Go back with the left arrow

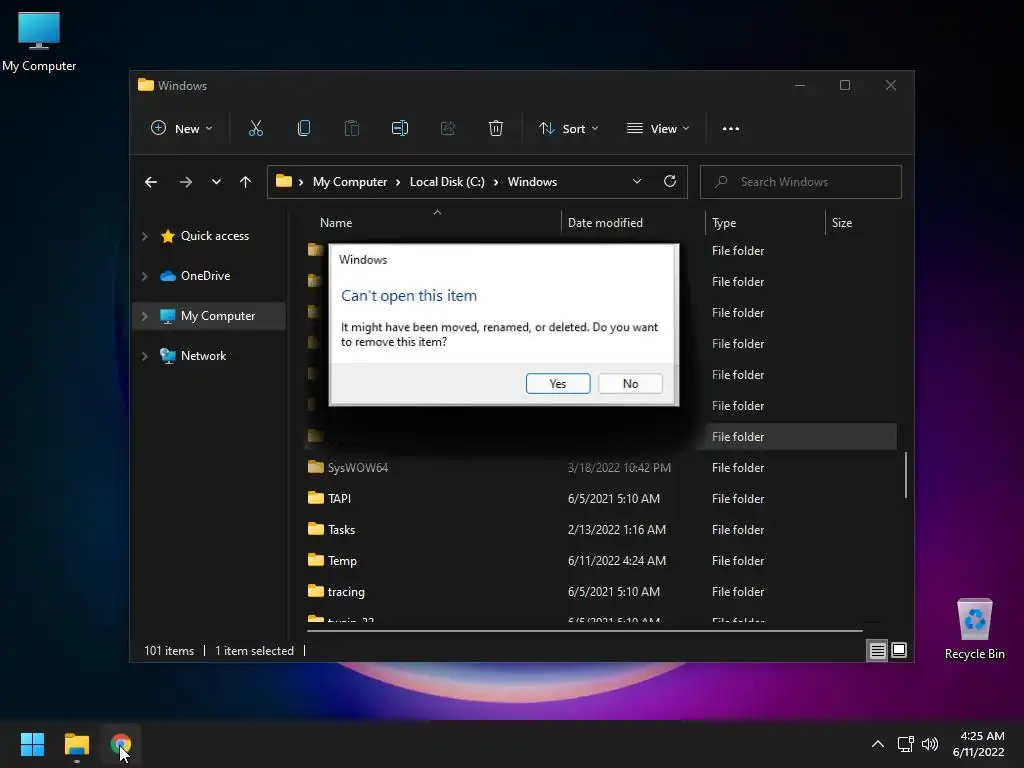point(151,182)
